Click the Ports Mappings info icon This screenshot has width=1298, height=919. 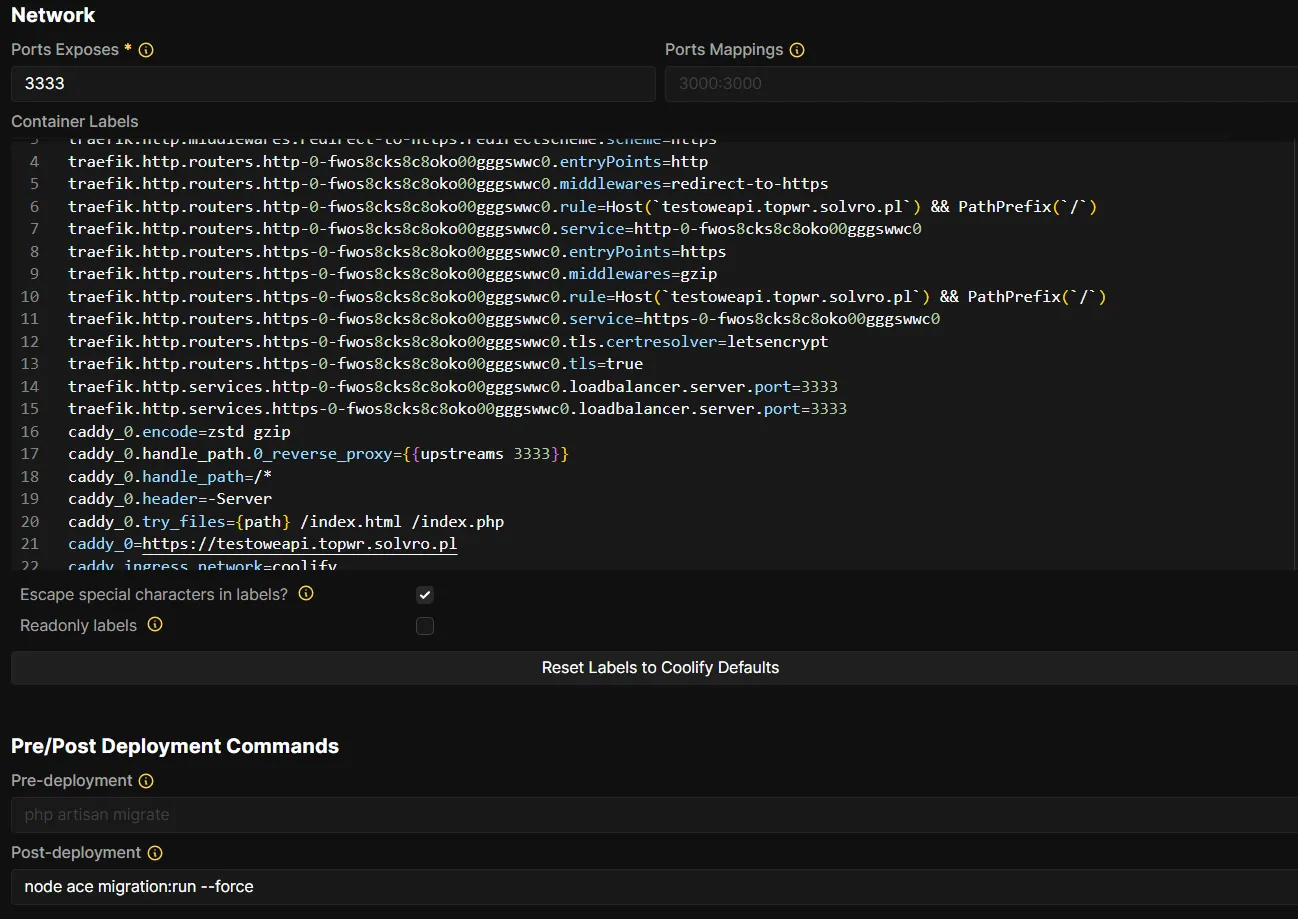[797, 50]
